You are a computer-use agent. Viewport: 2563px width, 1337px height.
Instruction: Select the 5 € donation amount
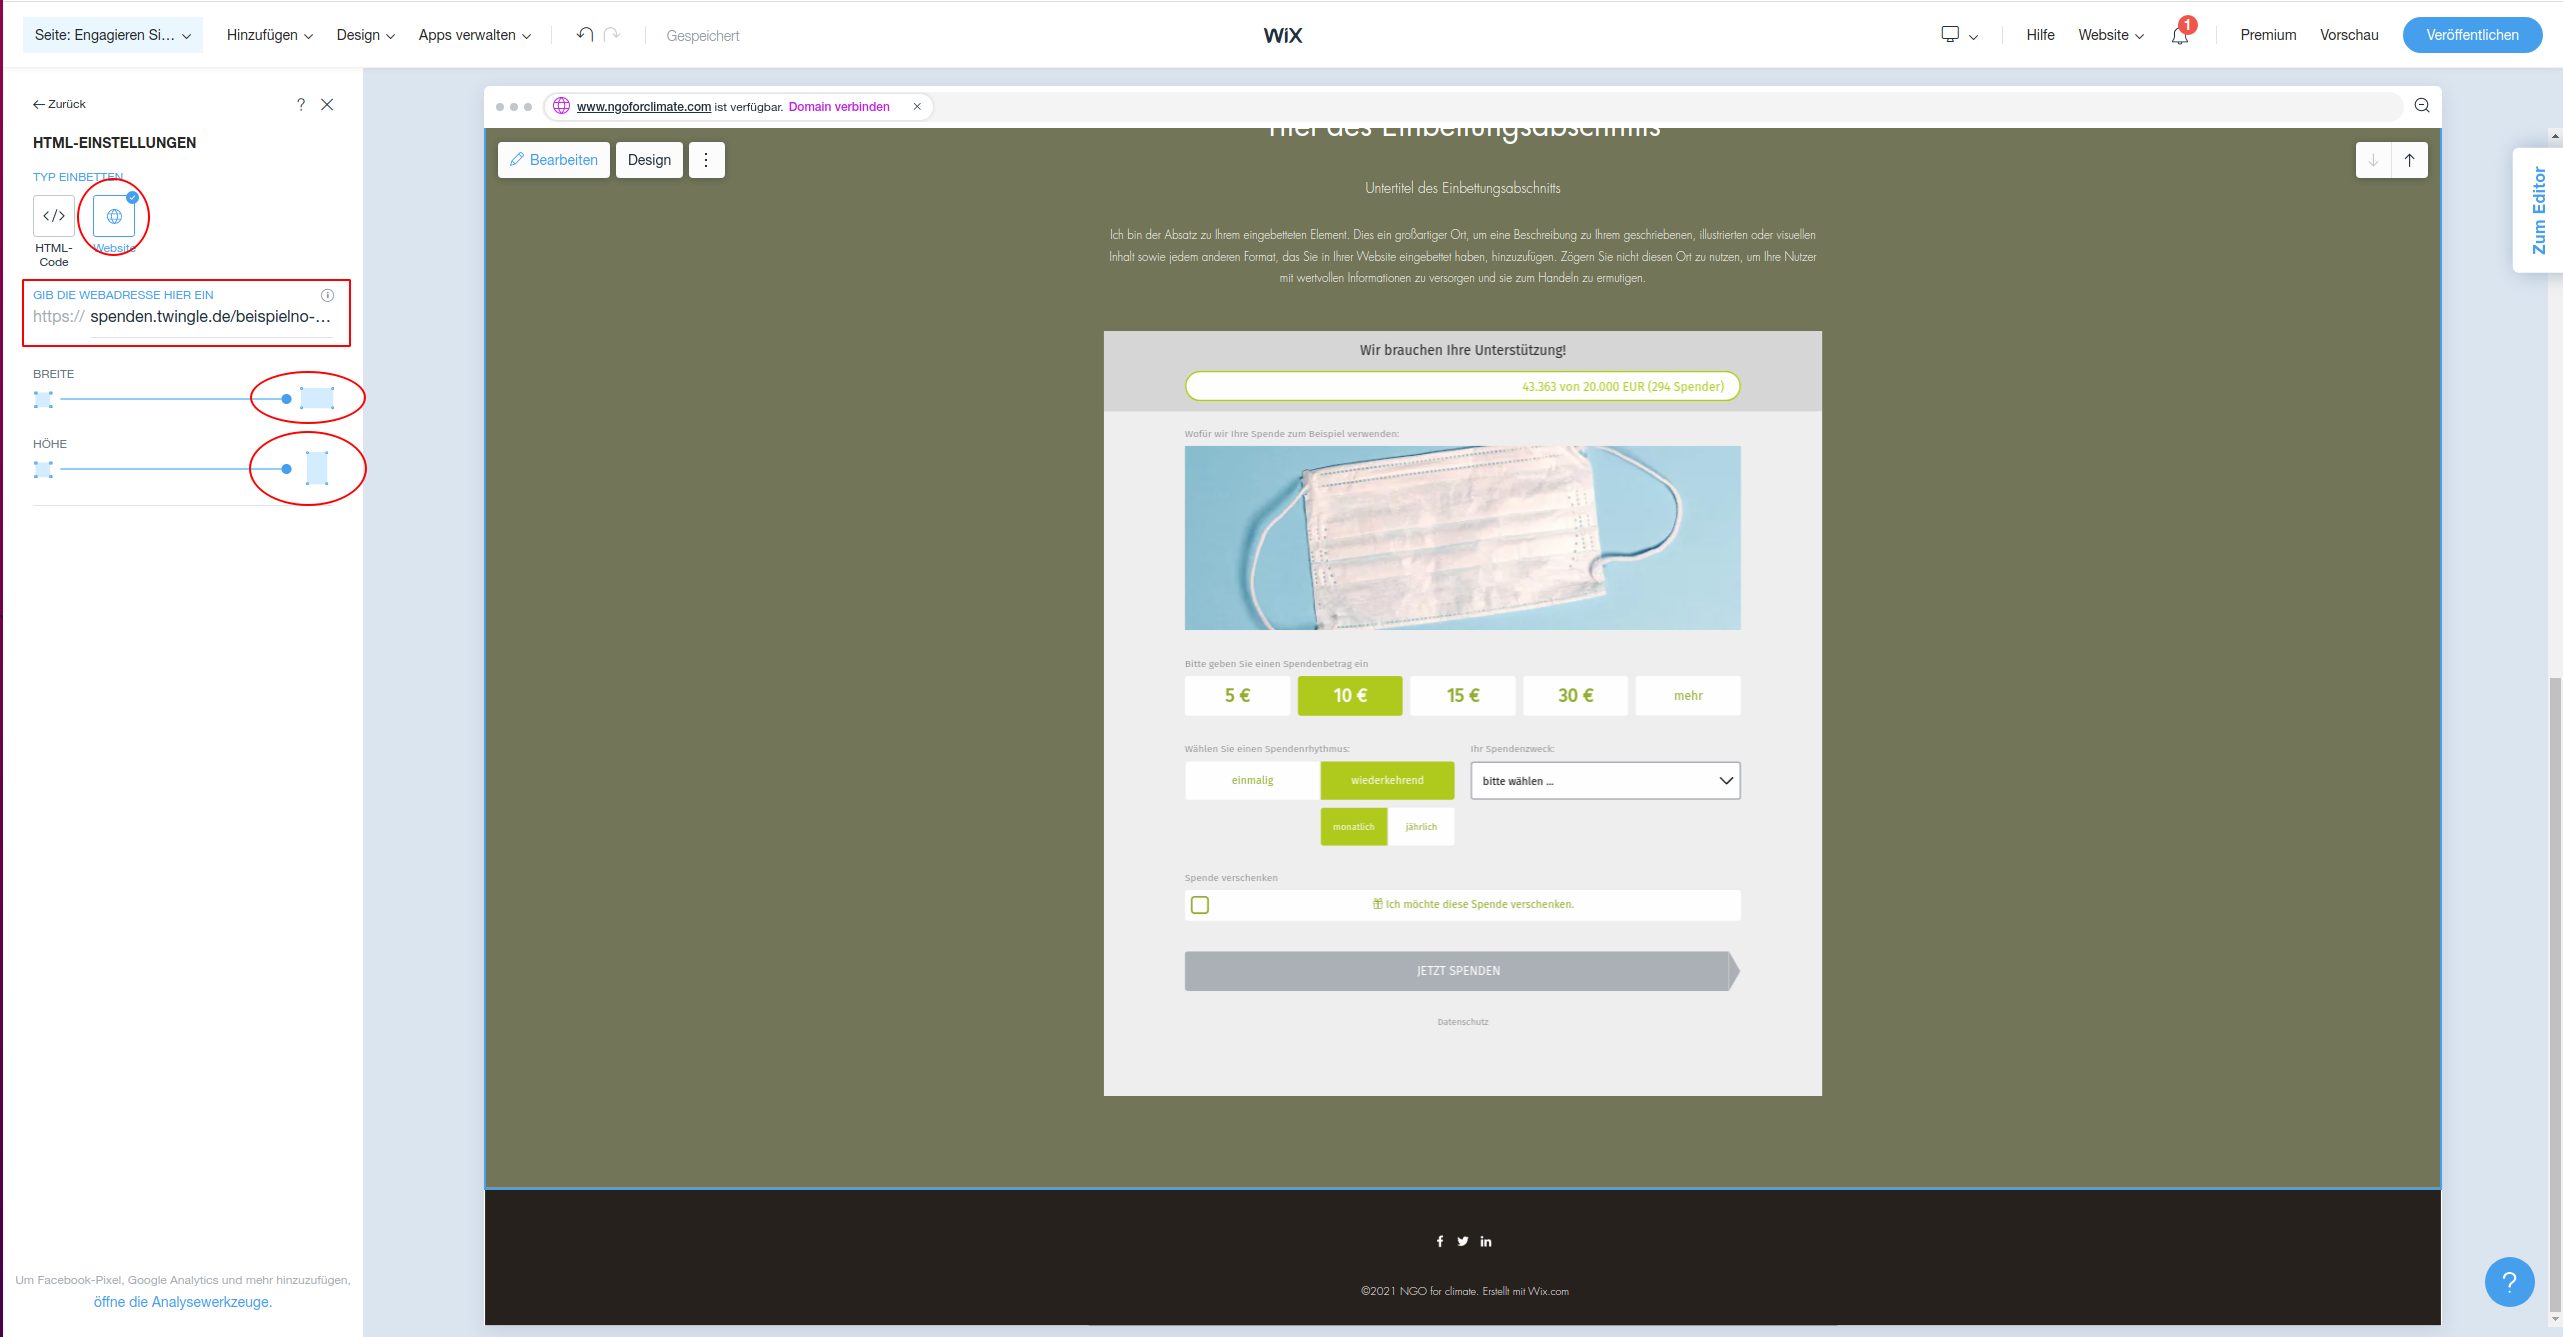click(x=1237, y=696)
